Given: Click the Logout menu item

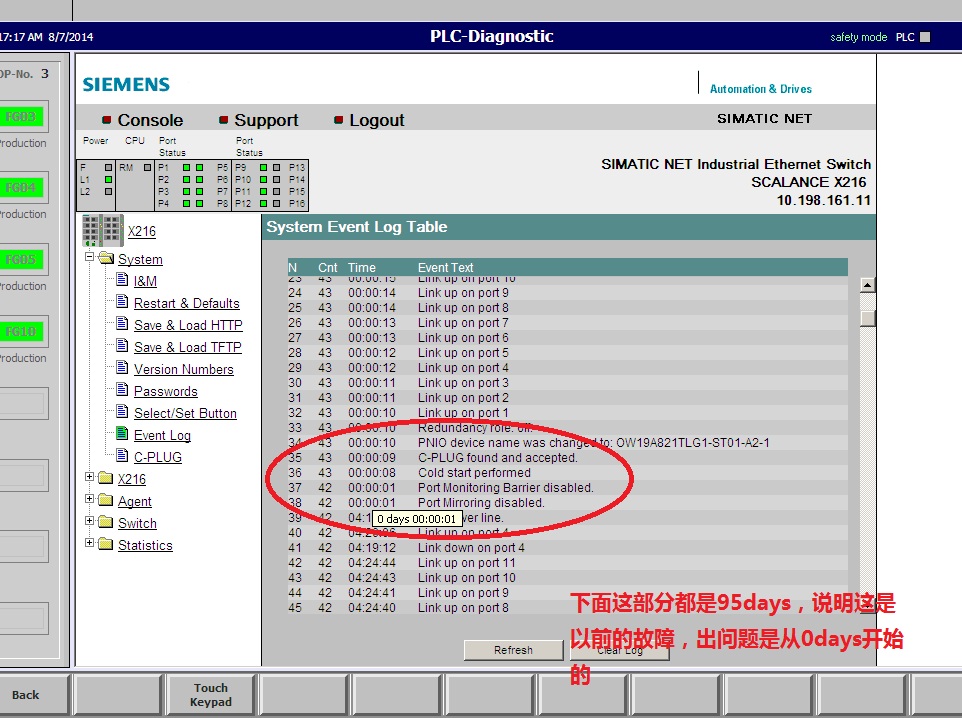Looking at the screenshot, I should tap(377, 120).
